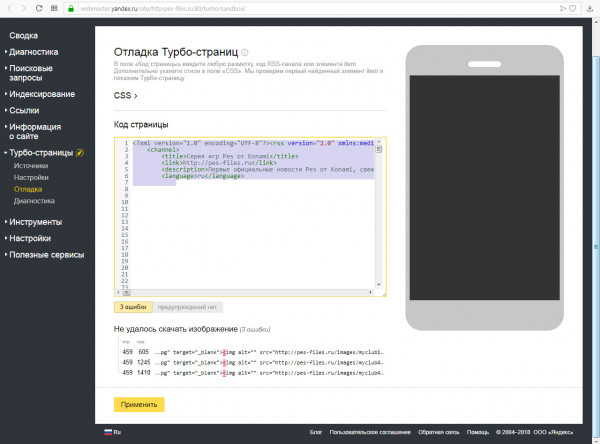Image resolution: width=600 pixels, height=444 pixels.
Task: Reload the page with the refresh icon
Action: tap(39, 8)
